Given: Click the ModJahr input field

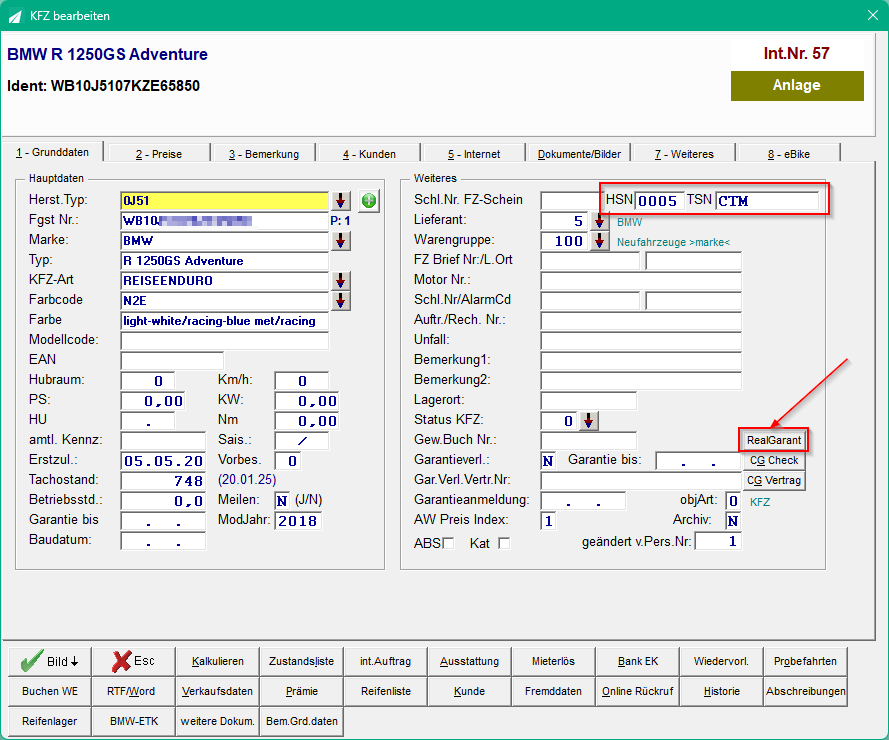Looking at the screenshot, I should (x=298, y=521).
